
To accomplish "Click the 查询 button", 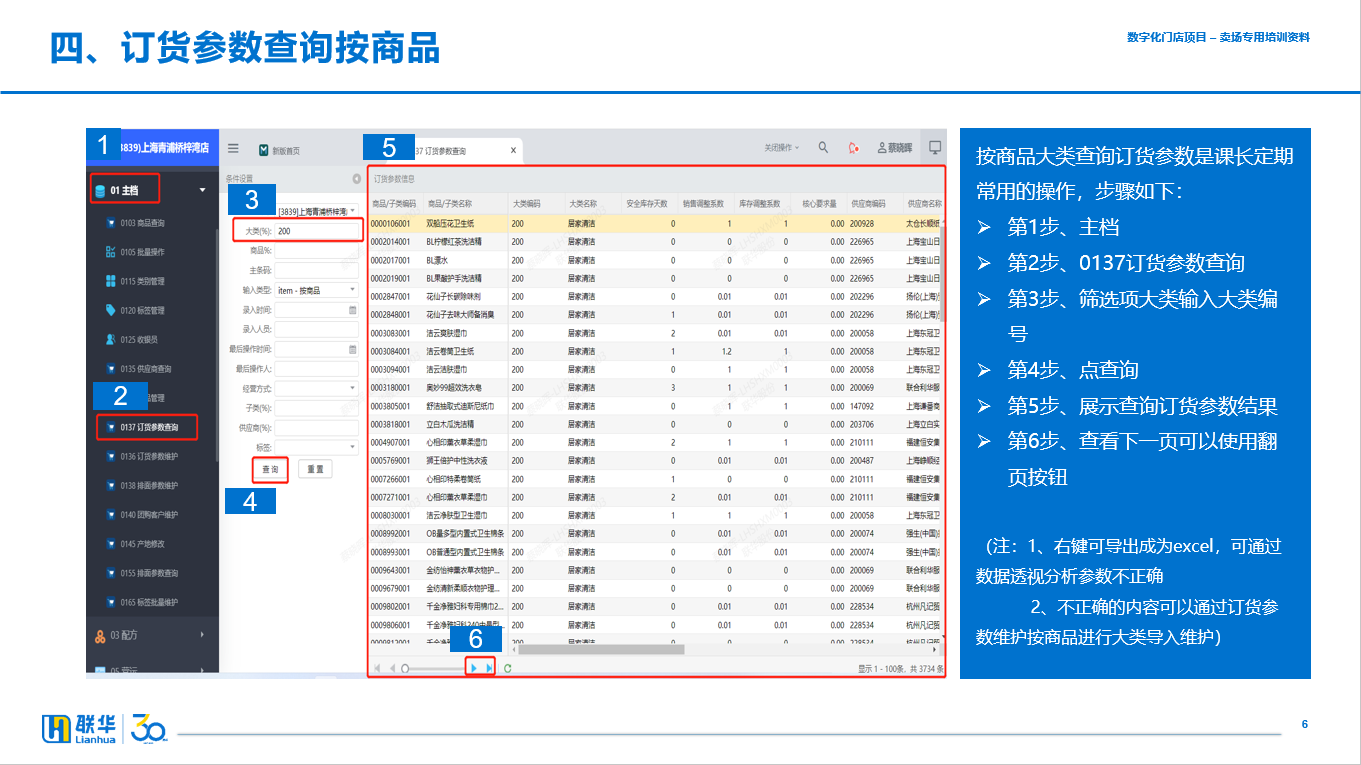I will (x=270, y=469).
